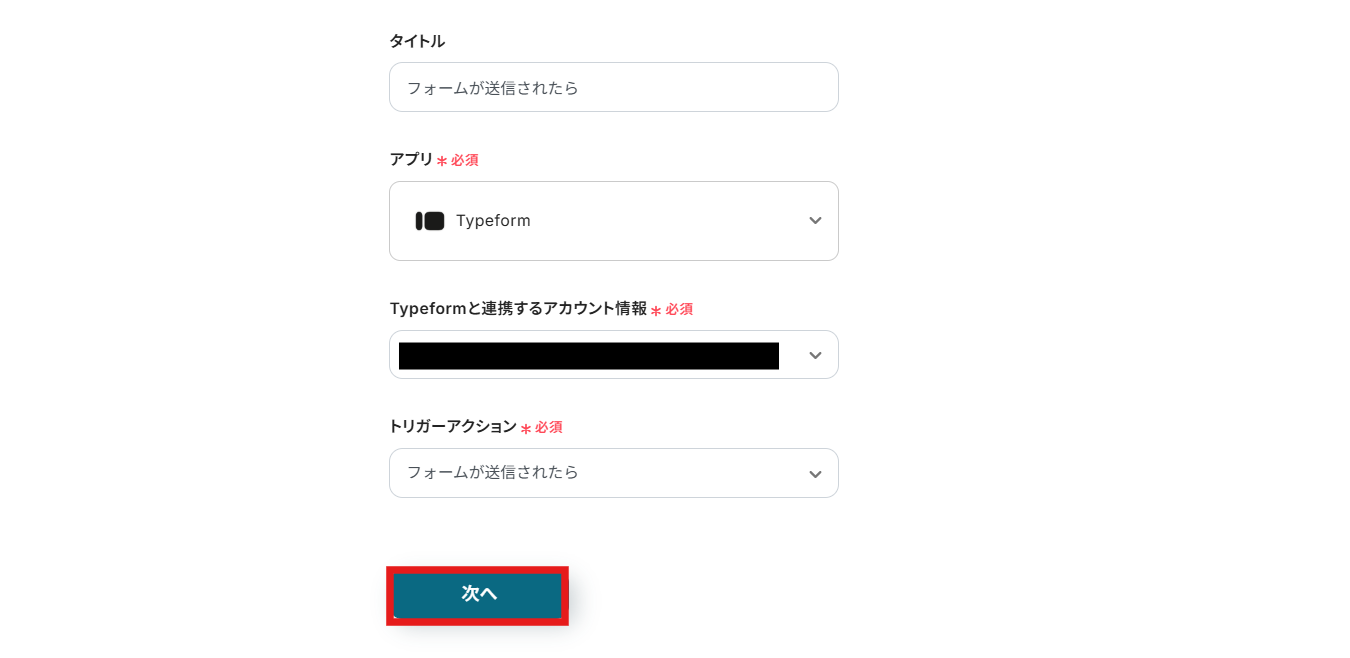Viewport: 1350px width, 658px height.
Task: Click the 必須 marker next to トリガーアクション
Action: (x=549, y=427)
